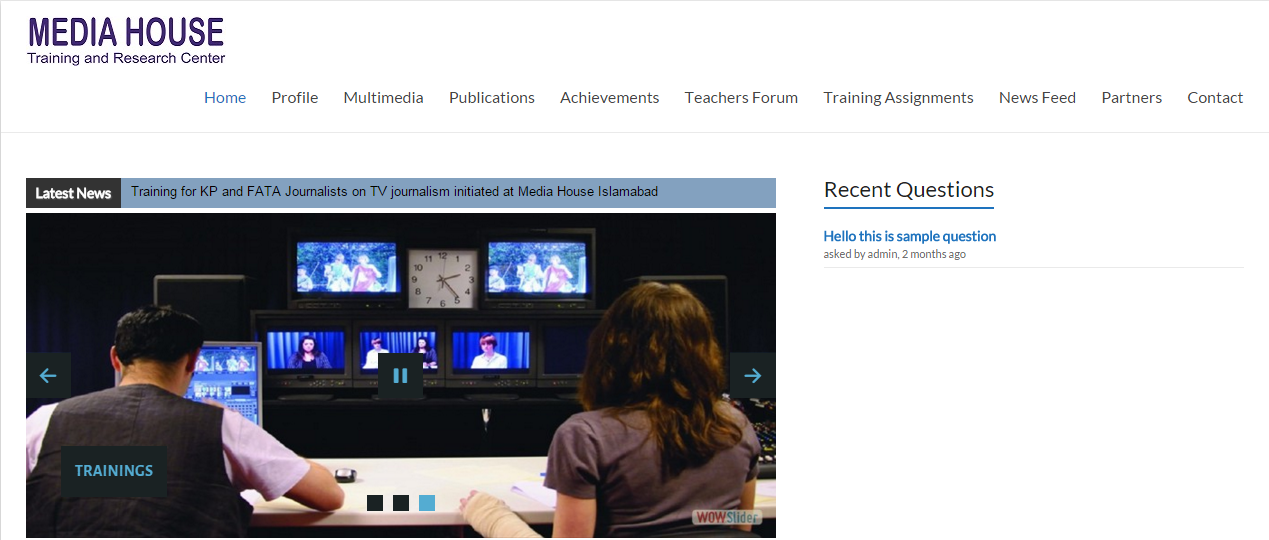Viewport: 1269px width, 540px height.
Task: Open the Home menu item
Action: (225, 98)
